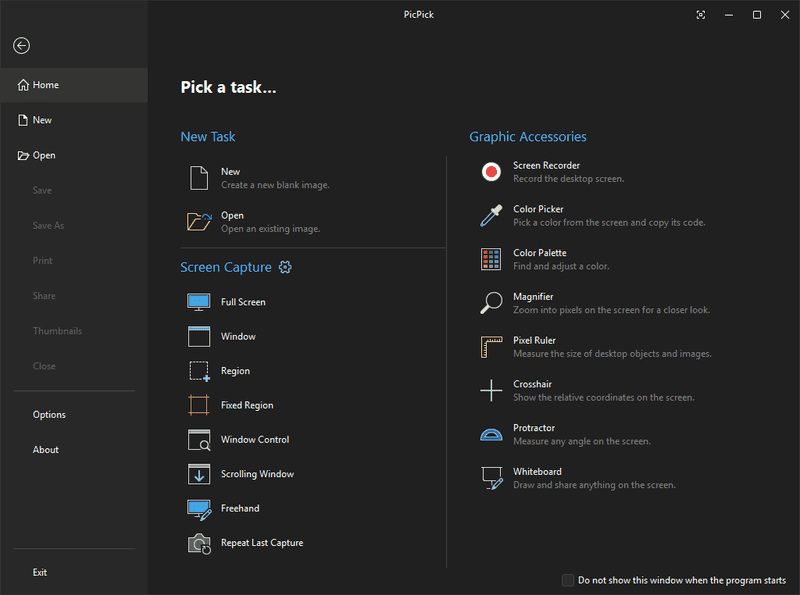Select New in the sidebar menu
Screen dimensions: 800x595
coord(74,120)
